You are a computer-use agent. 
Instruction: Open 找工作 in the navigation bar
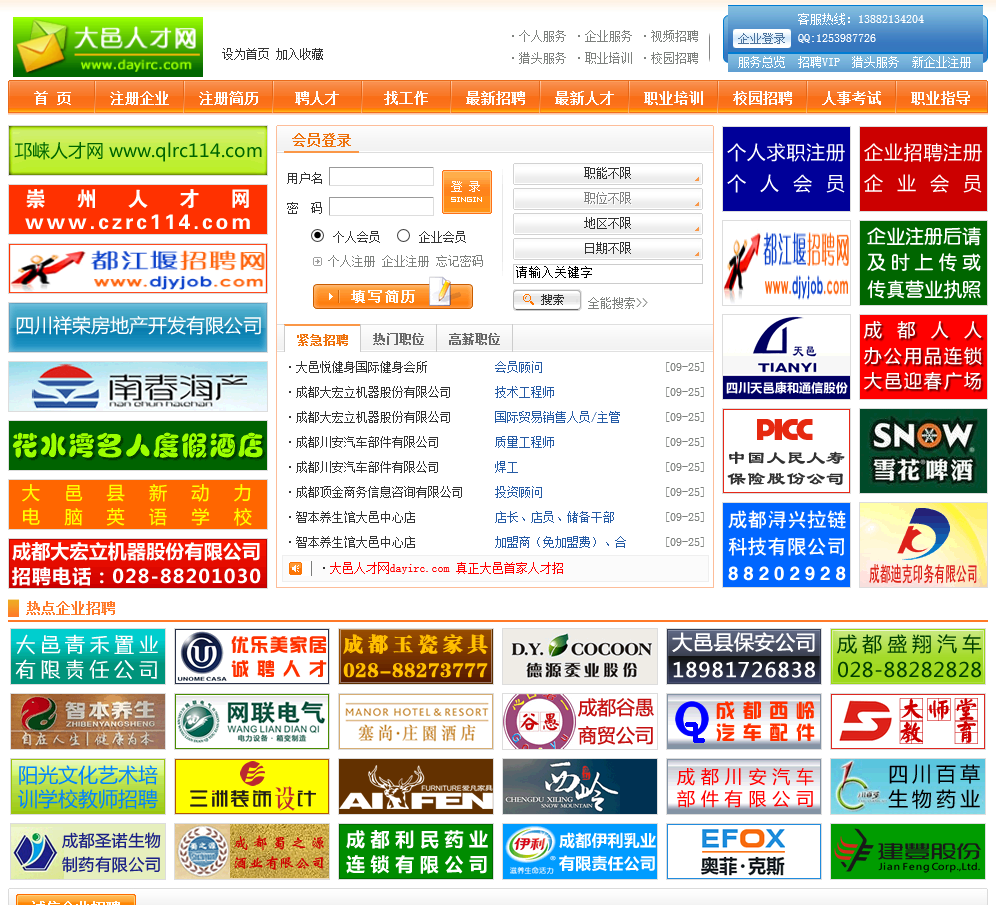406,98
